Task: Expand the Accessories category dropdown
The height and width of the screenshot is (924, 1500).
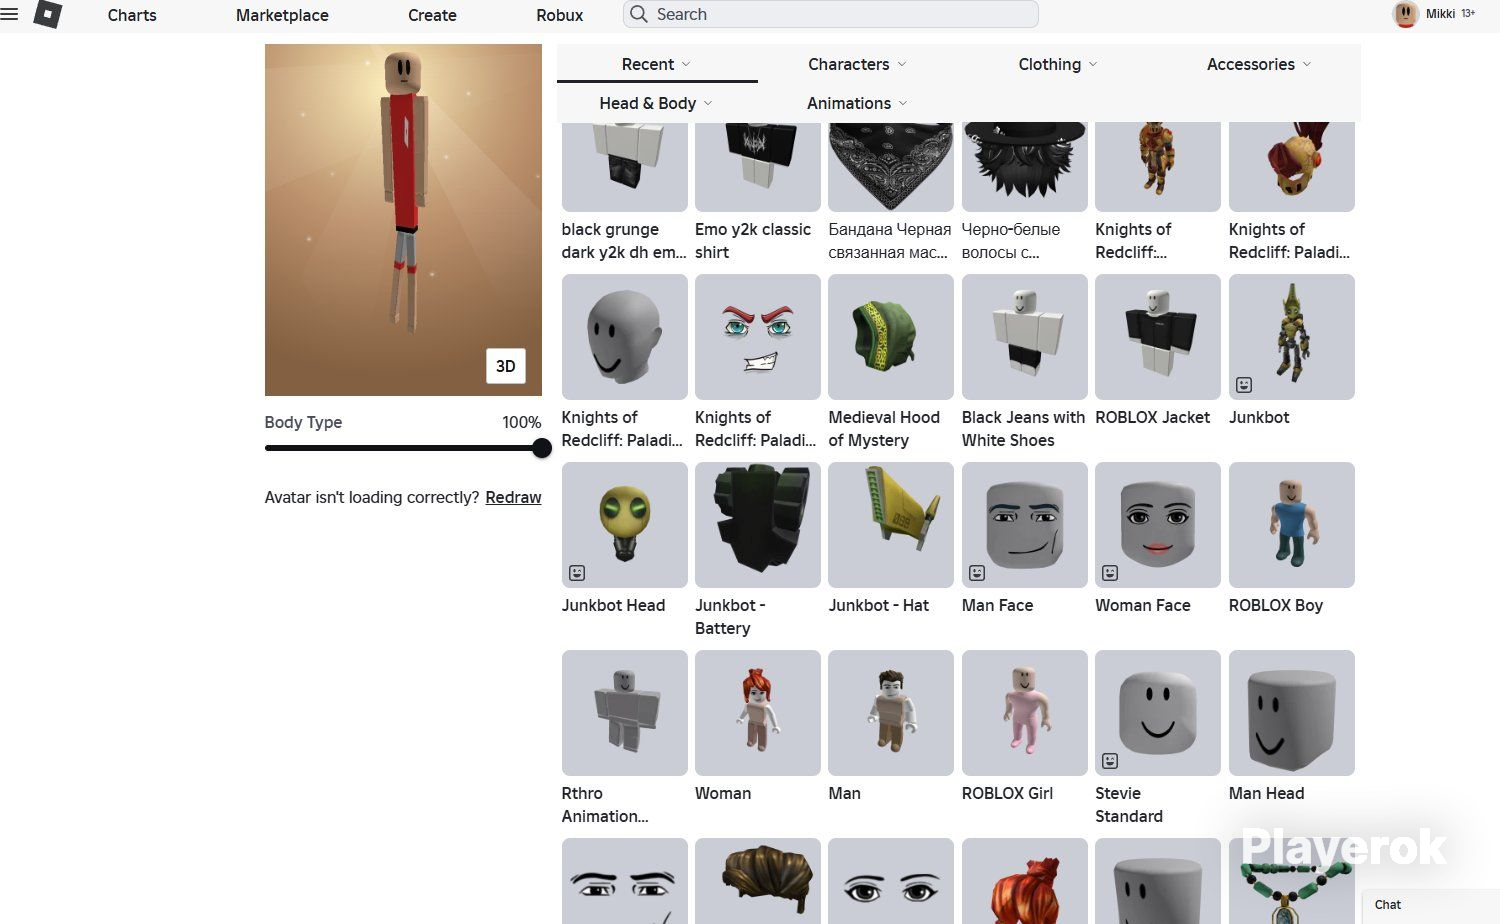Action: tap(1259, 64)
